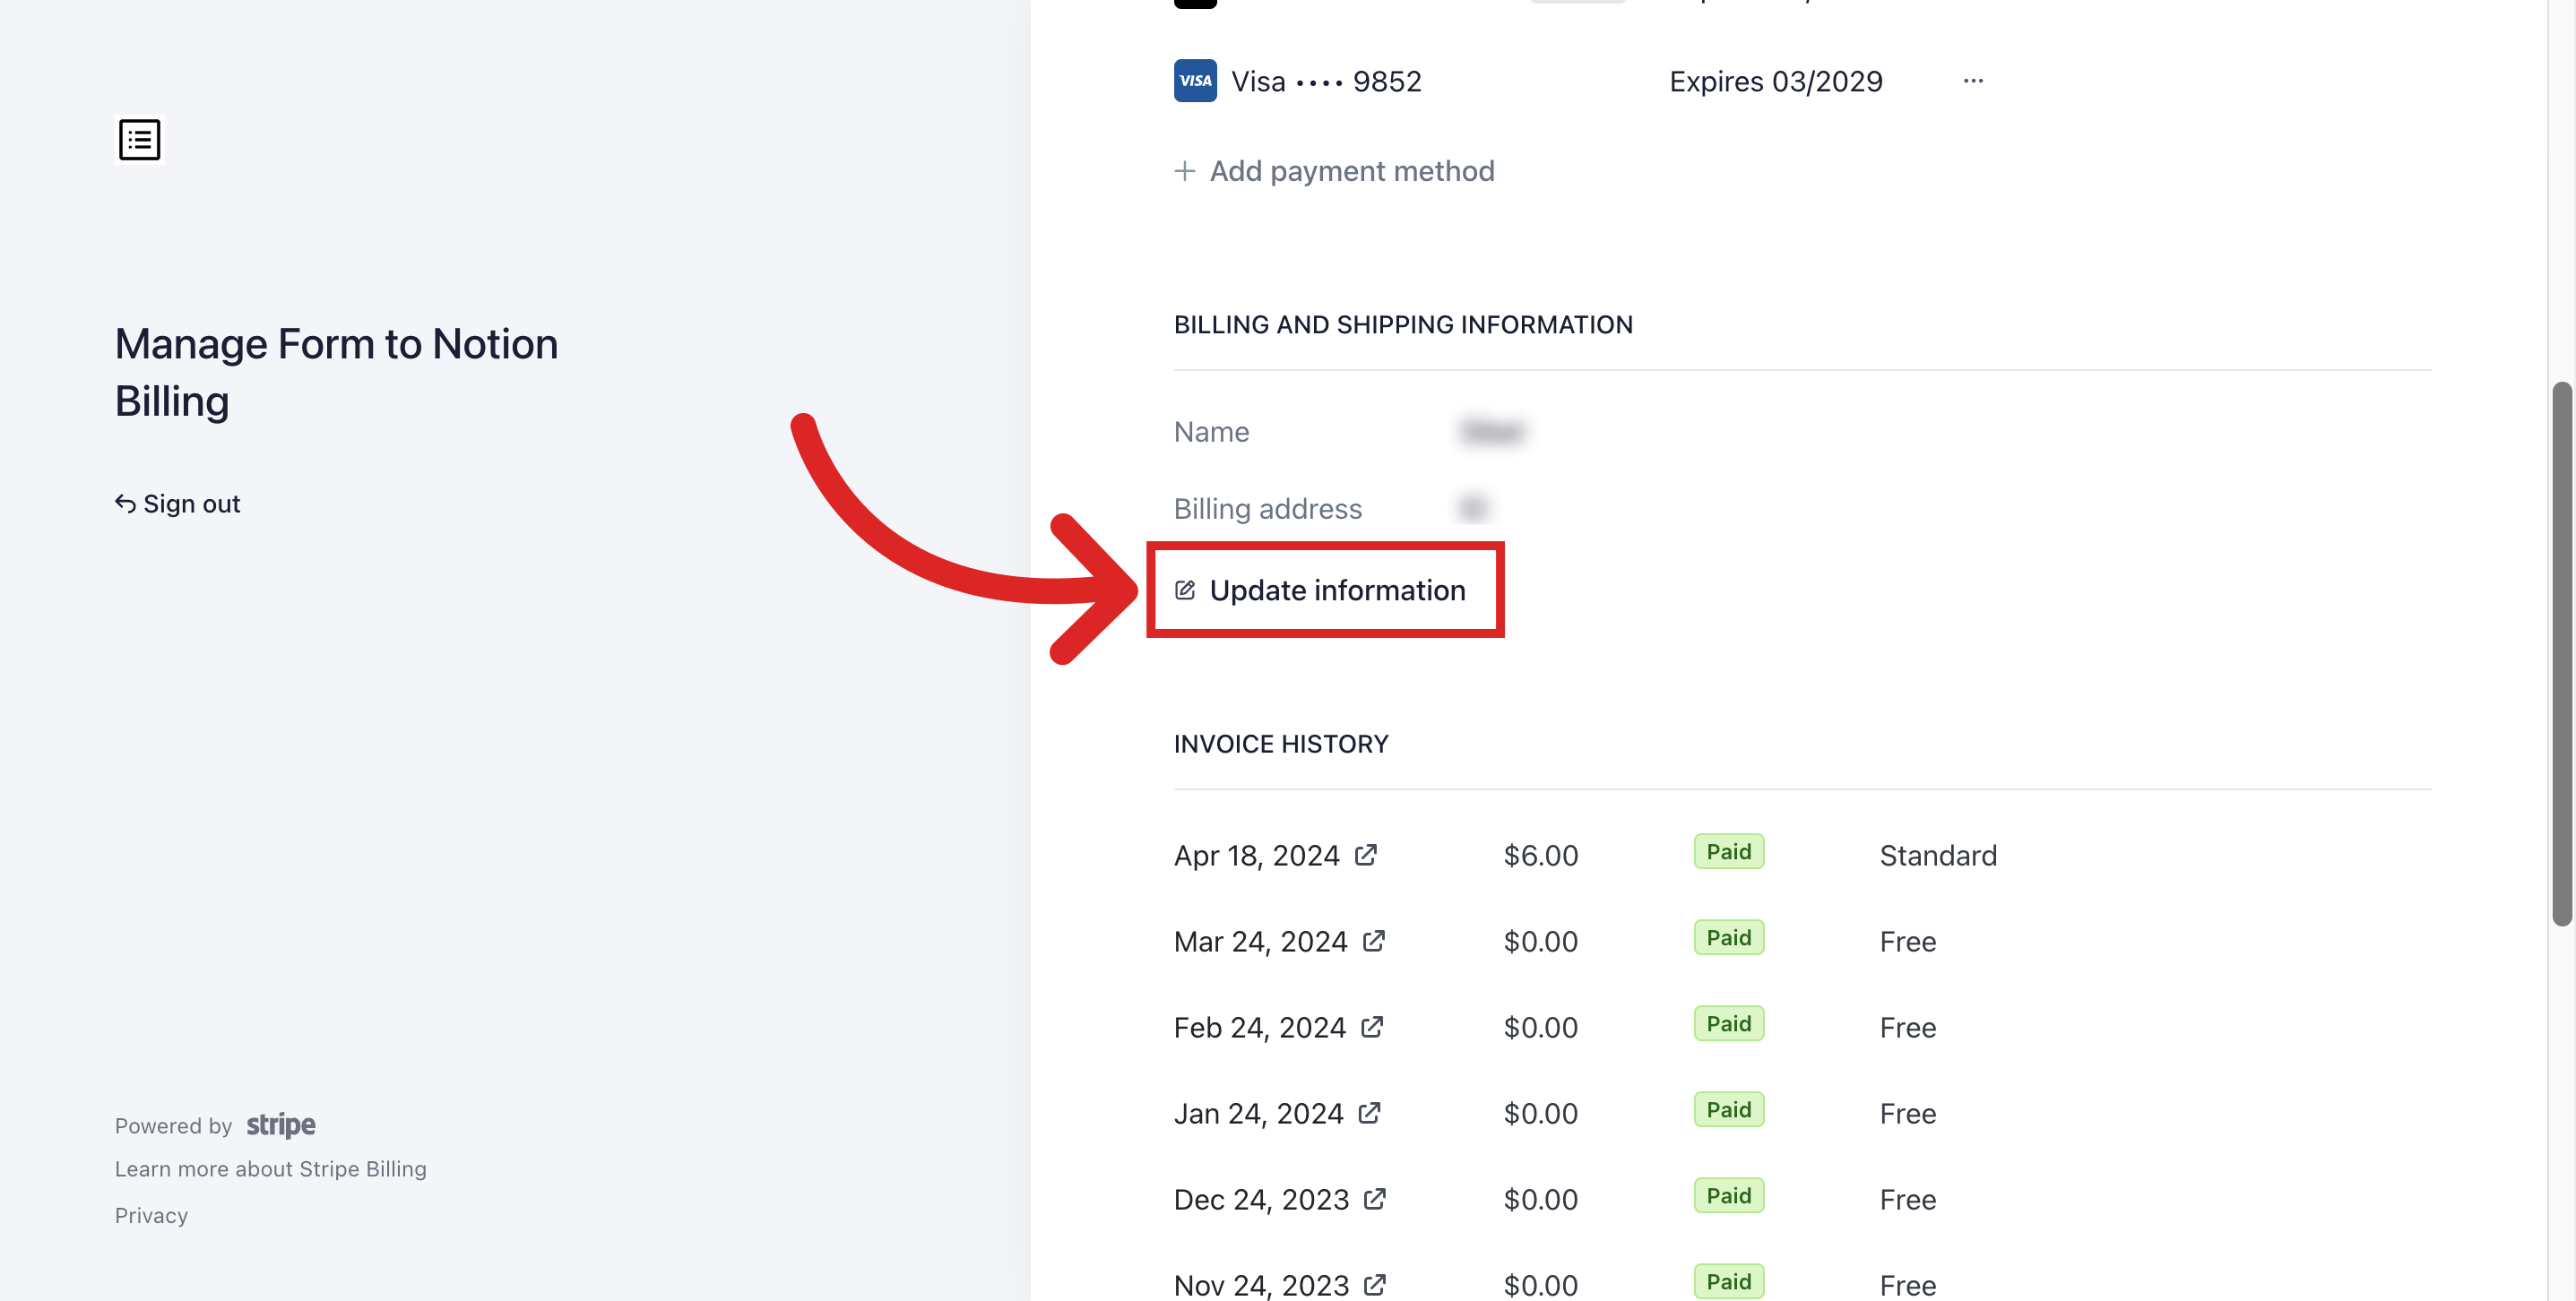Click the Manage Form to Notion Billing title

pos(336,372)
